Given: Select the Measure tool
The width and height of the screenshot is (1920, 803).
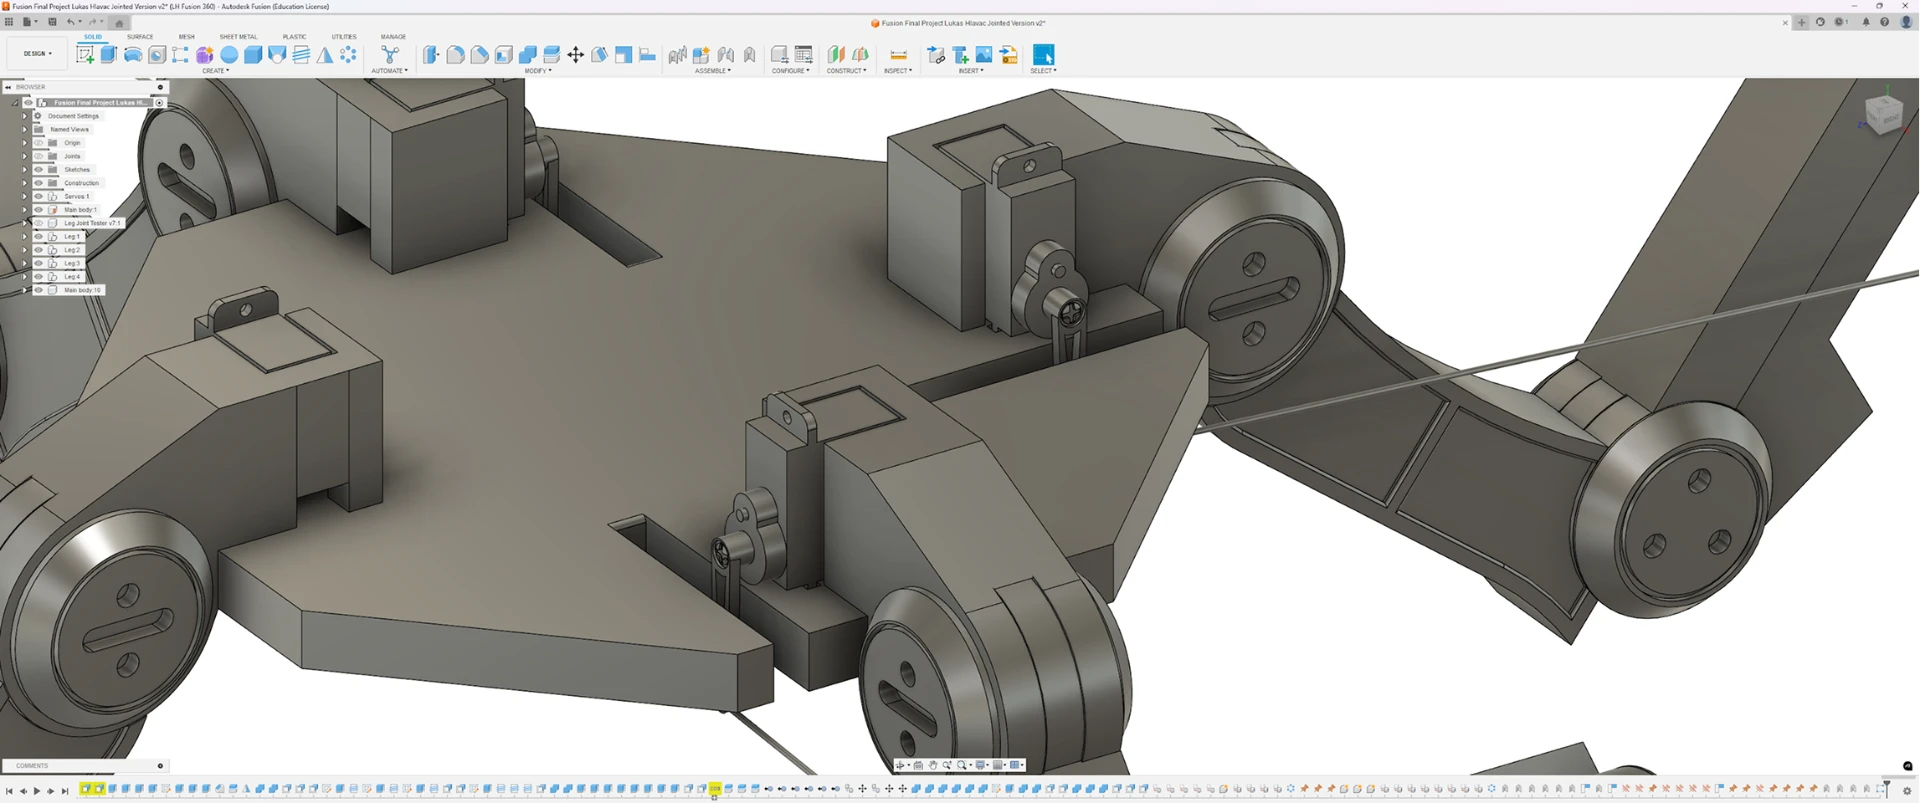Looking at the screenshot, I should coord(898,55).
